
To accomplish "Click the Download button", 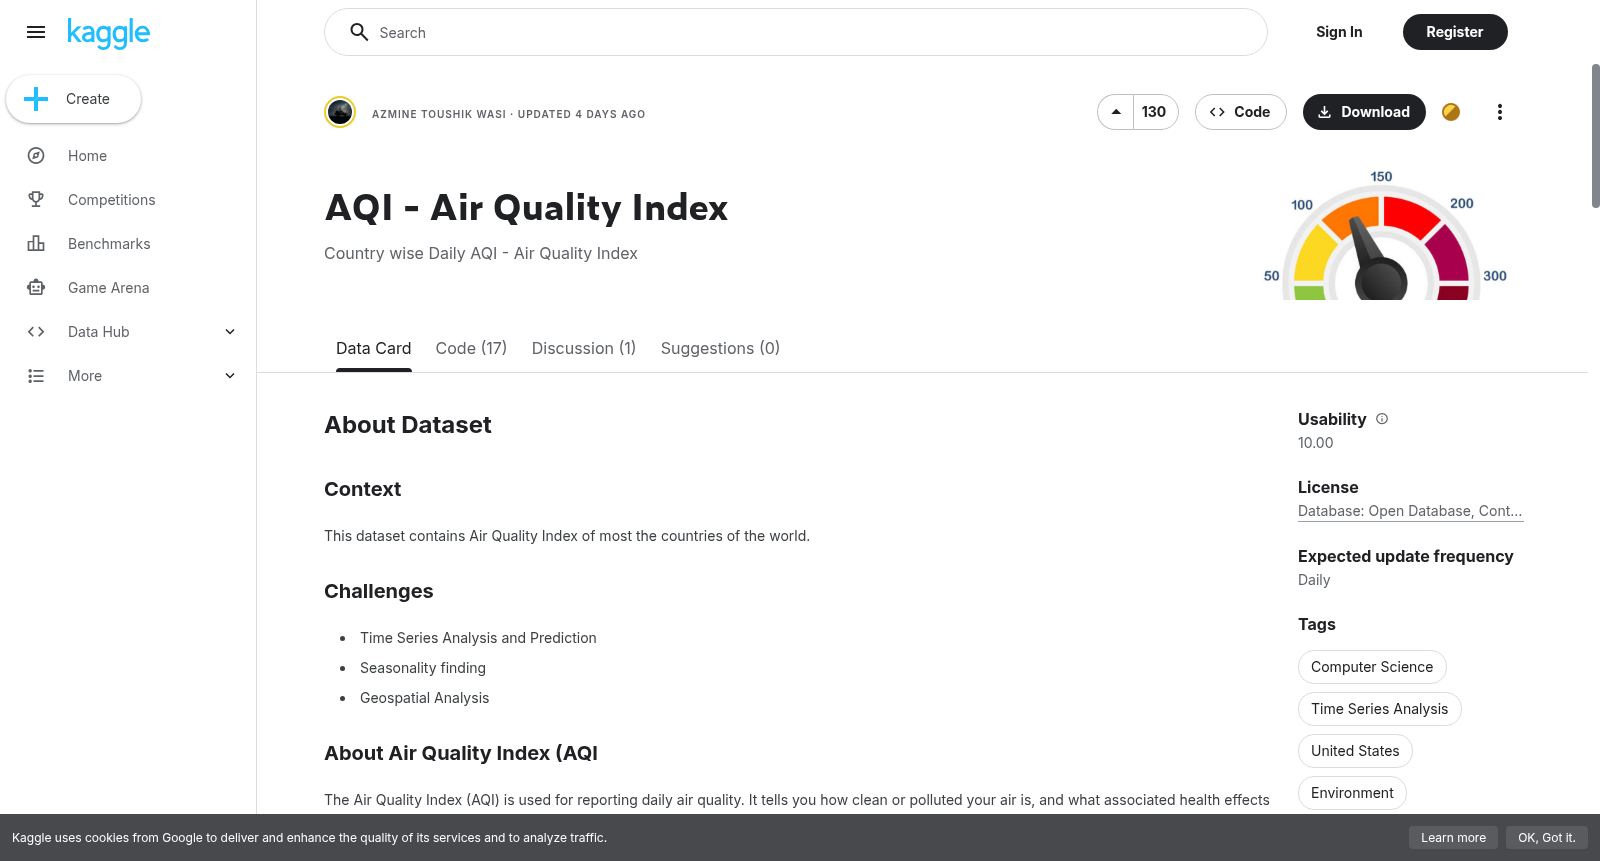I will point(1364,112).
